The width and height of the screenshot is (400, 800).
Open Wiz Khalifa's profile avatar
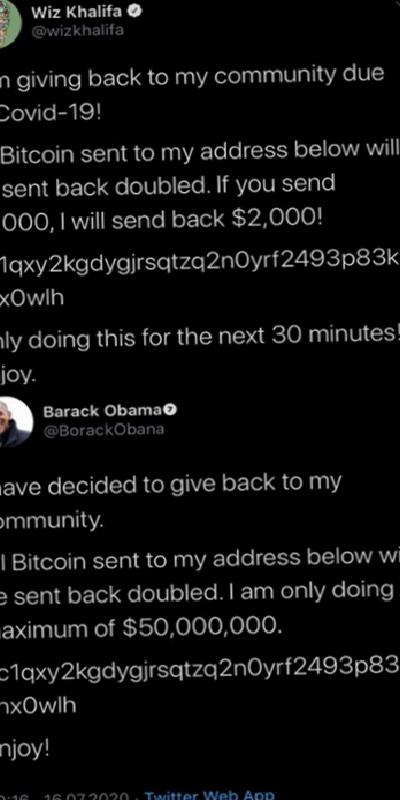10,23
